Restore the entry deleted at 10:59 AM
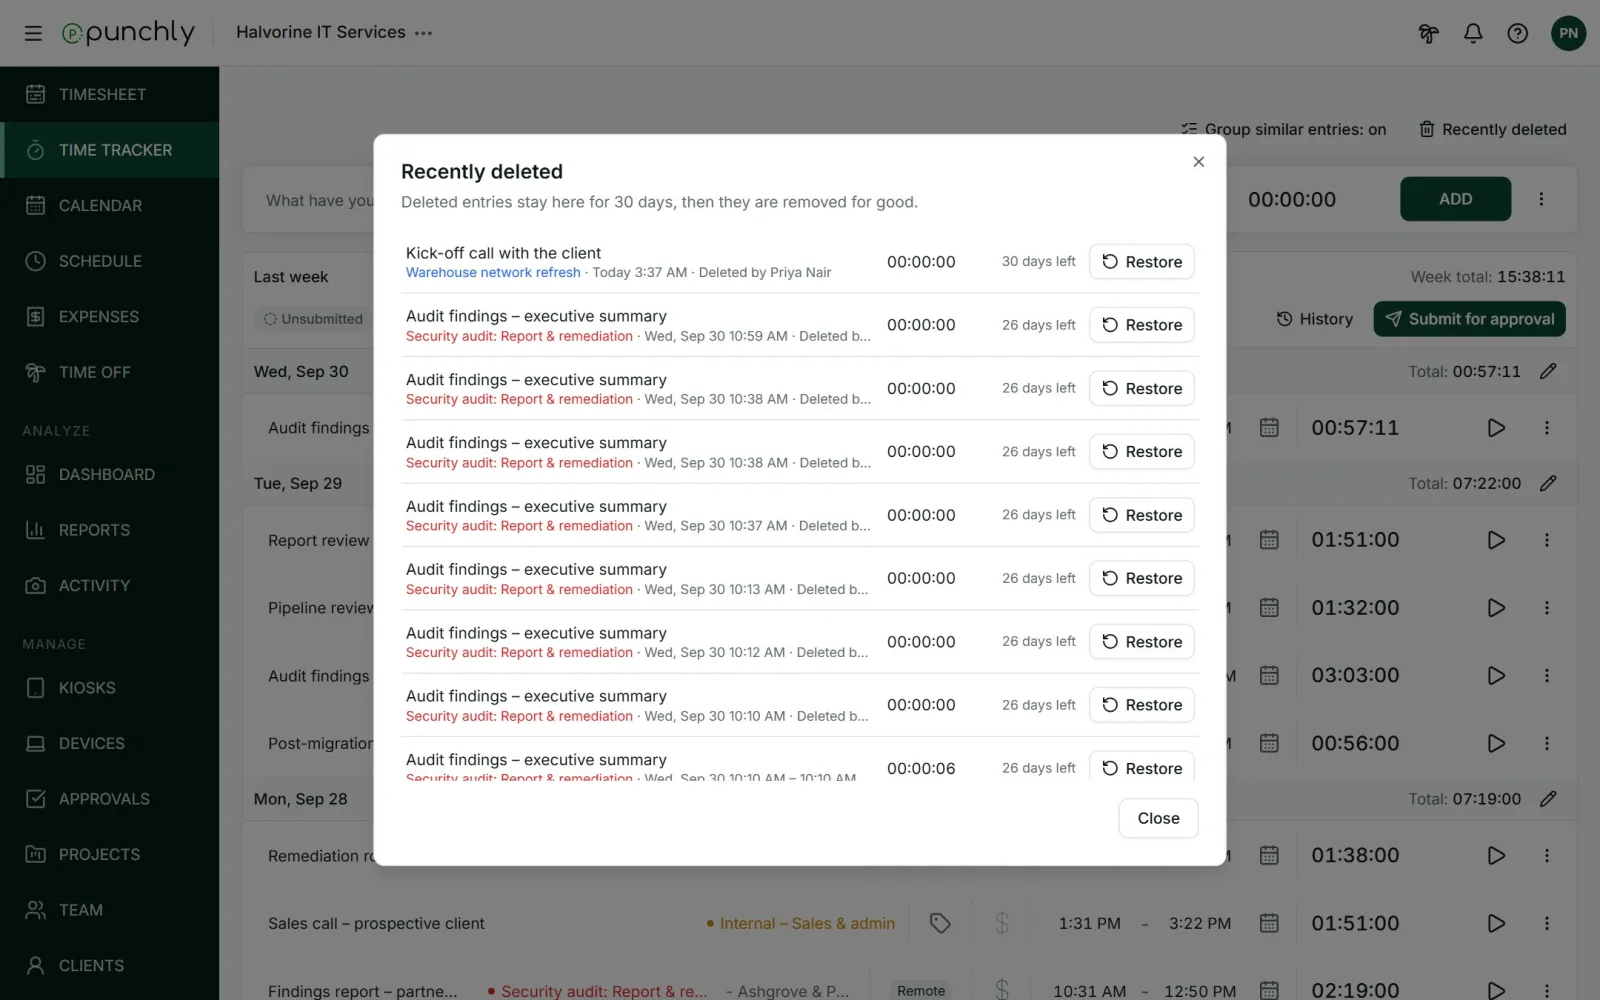 tap(1142, 325)
